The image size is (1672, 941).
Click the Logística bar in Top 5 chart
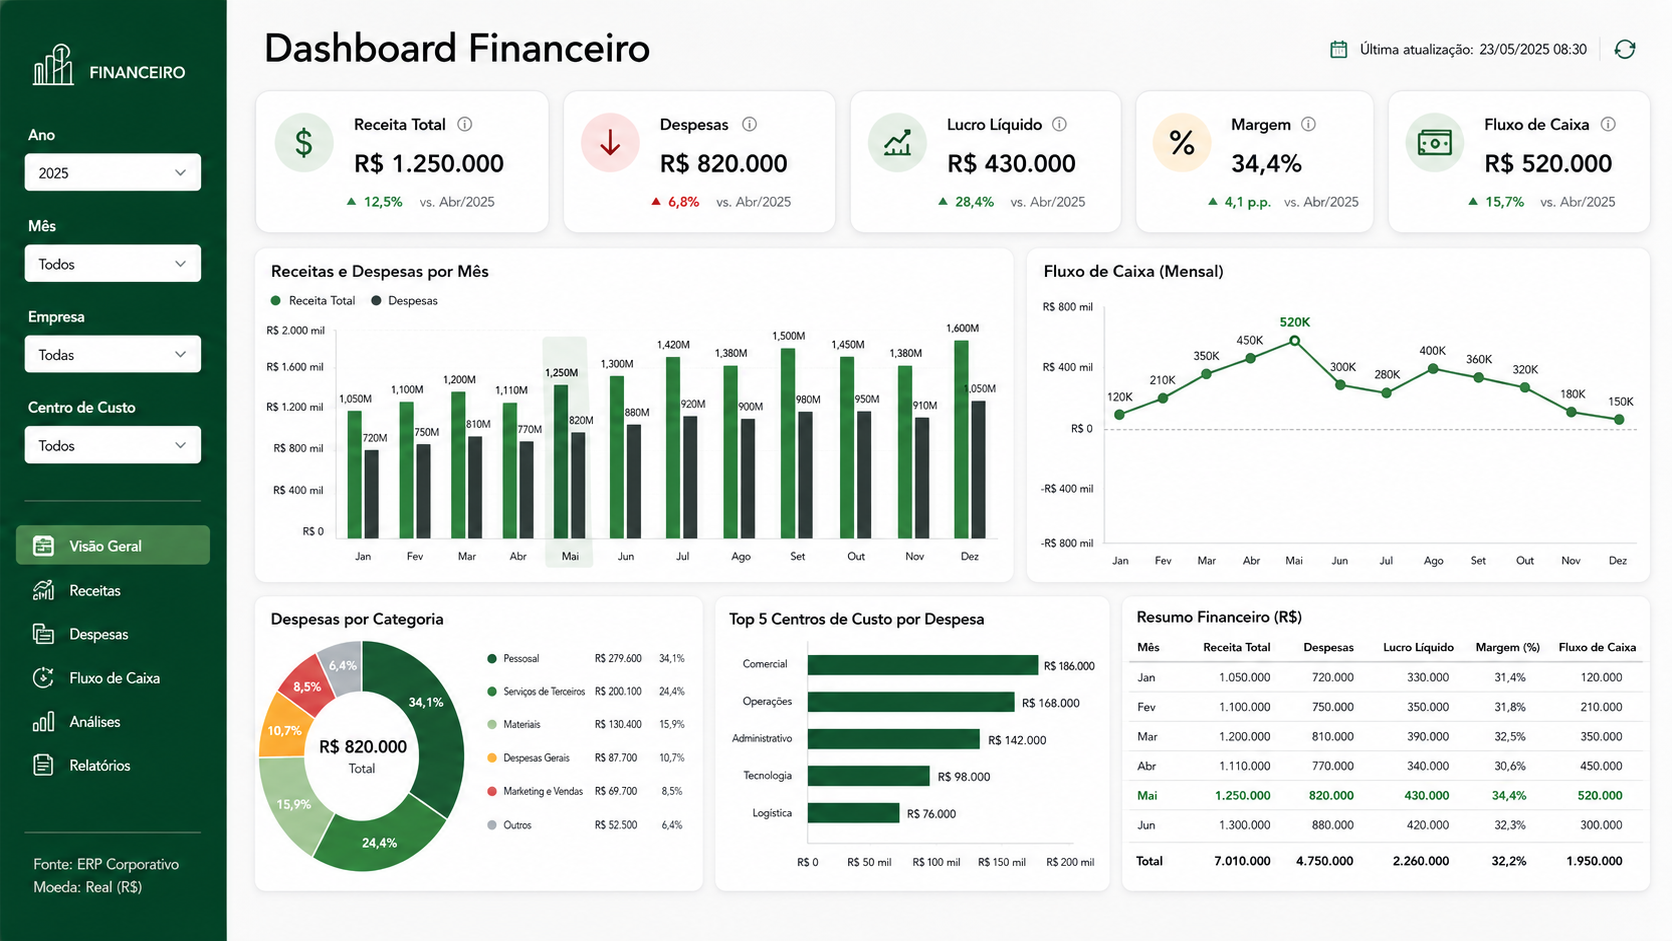point(854,813)
